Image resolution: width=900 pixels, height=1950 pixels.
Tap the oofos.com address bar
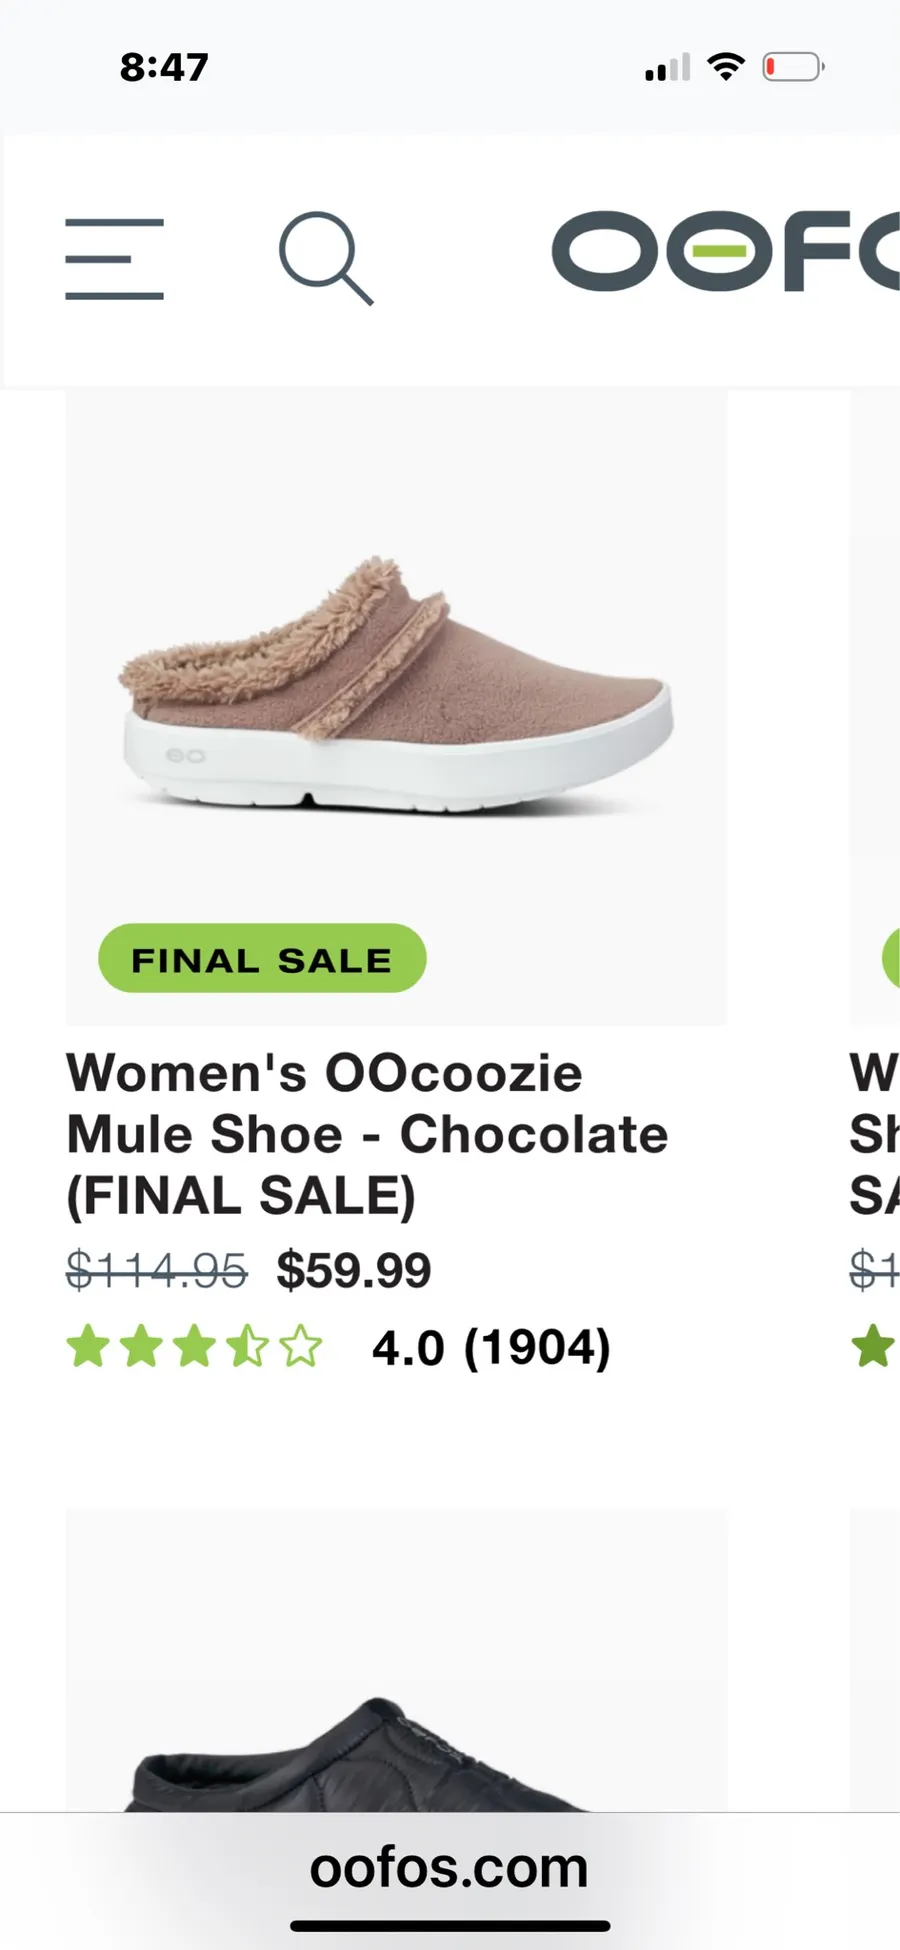[x=449, y=1867]
